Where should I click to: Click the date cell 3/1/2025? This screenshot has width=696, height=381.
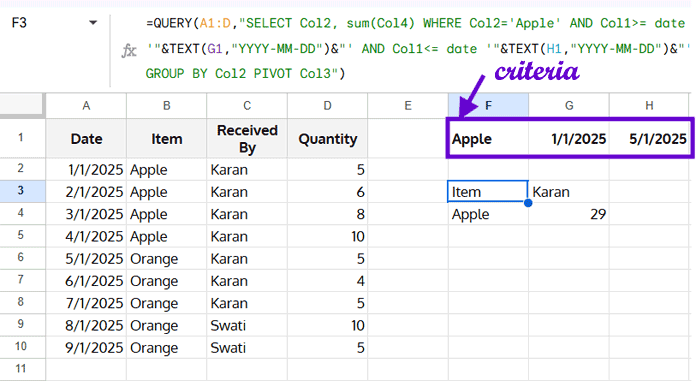click(x=86, y=214)
